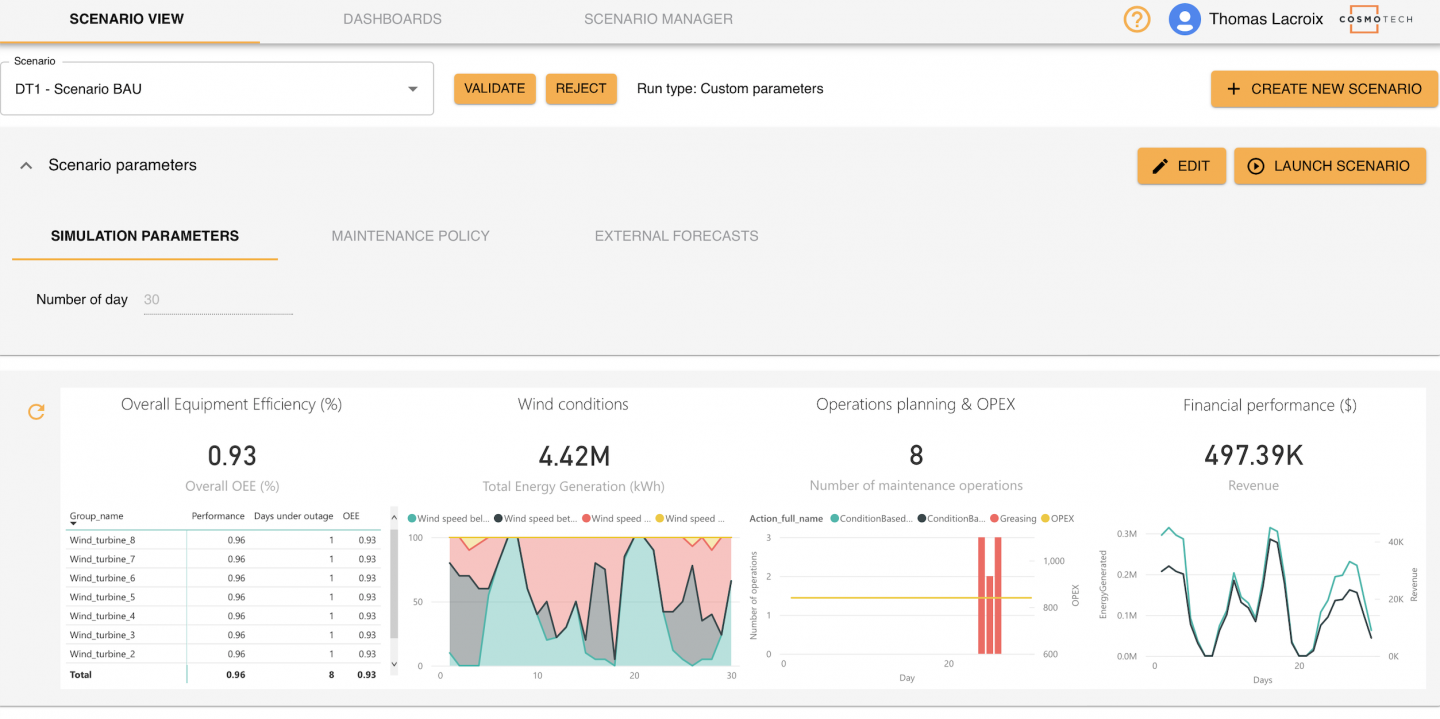1440x719 pixels.
Task: Select the Wind_turbine_7 row
Action: (x=224, y=559)
